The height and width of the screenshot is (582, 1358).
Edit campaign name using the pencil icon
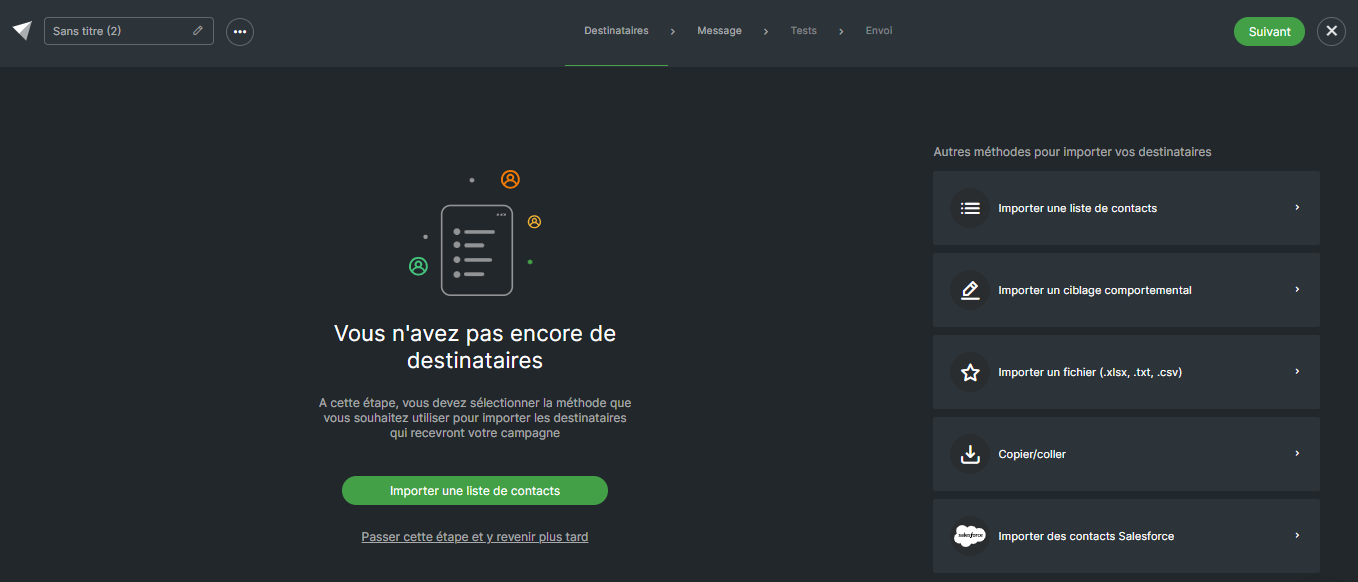198,31
